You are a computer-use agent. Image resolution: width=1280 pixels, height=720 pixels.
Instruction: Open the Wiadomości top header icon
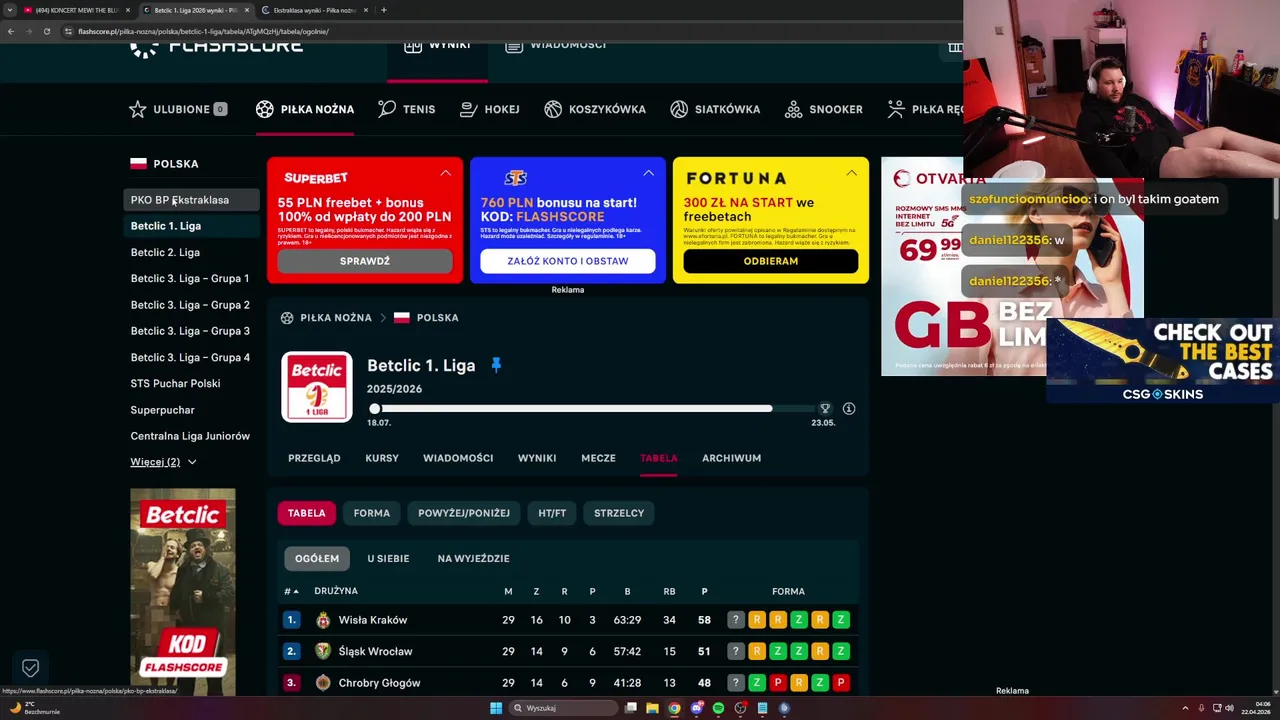[x=514, y=45]
